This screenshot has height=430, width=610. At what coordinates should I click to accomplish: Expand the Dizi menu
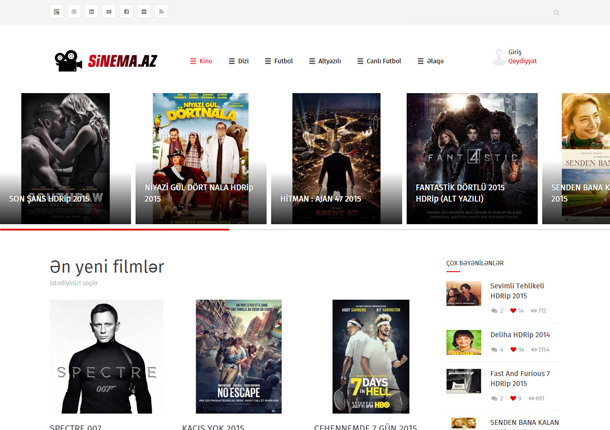pos(238,61)
